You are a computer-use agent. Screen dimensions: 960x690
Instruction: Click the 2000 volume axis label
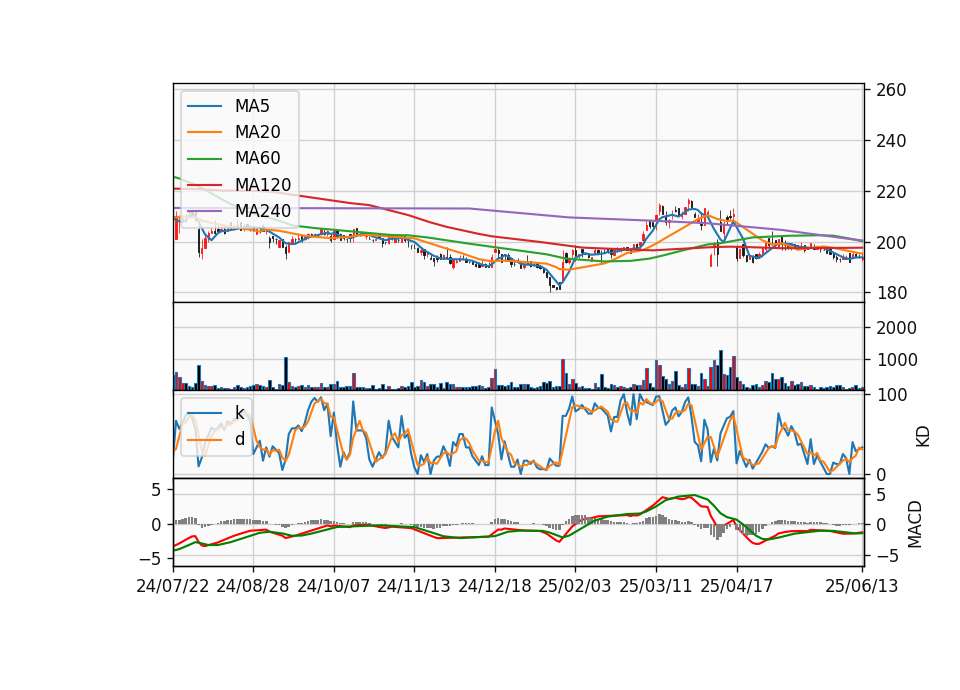[x=896, y=328]
